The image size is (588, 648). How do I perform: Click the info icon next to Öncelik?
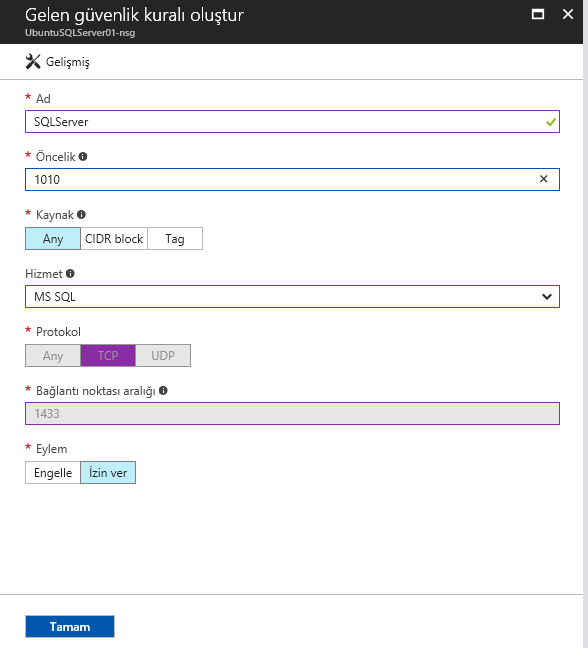pyautogui.click(x=83, y=157)
